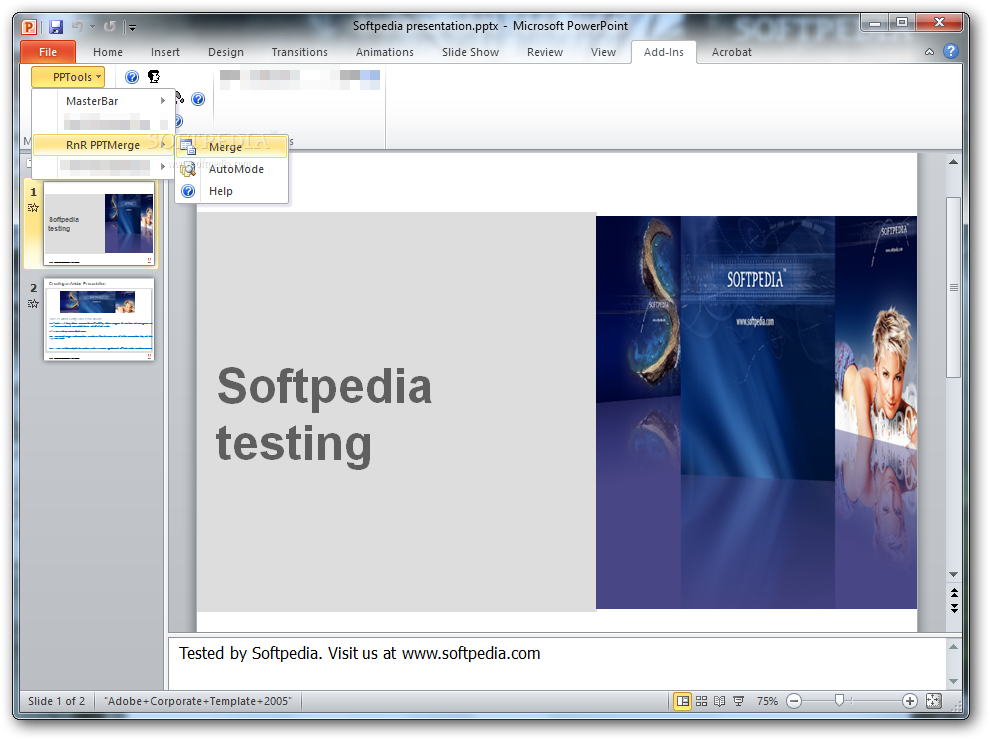Expand the MasterBar submenu
This screenshot has width=990, height=740.
(x=104, y=101)
